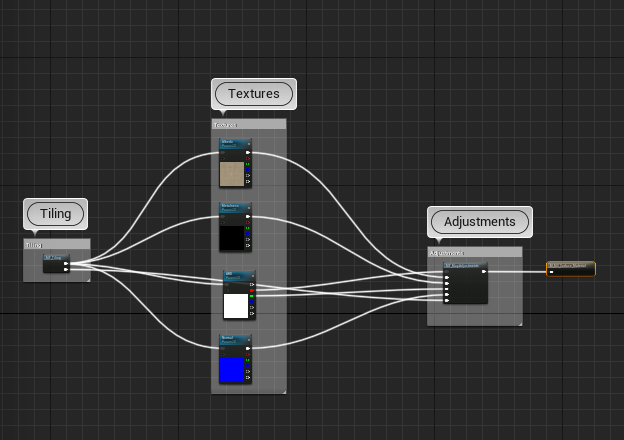Click Albedo node's top UVs input pin
624x440 pixels.
pos(223,152)
